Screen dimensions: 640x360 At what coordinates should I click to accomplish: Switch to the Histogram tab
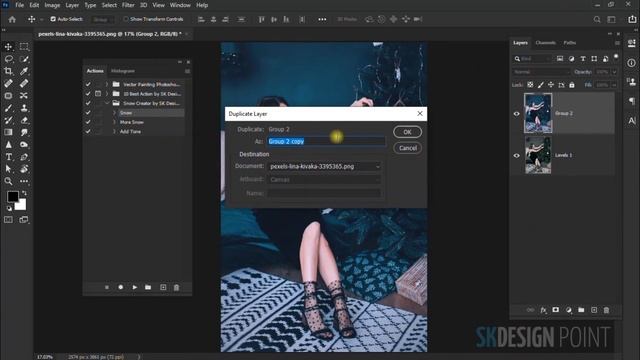123,71
